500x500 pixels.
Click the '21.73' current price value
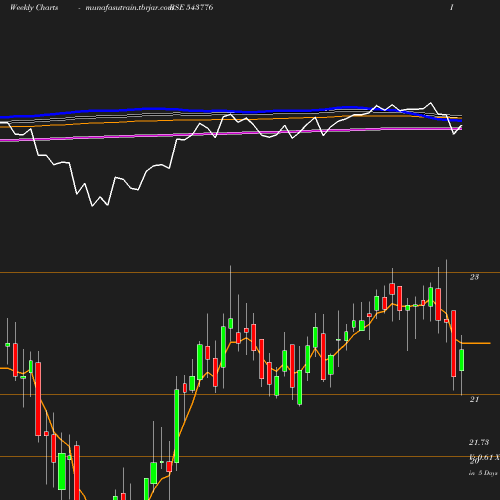pyautogui.click(x=479, y=442)
